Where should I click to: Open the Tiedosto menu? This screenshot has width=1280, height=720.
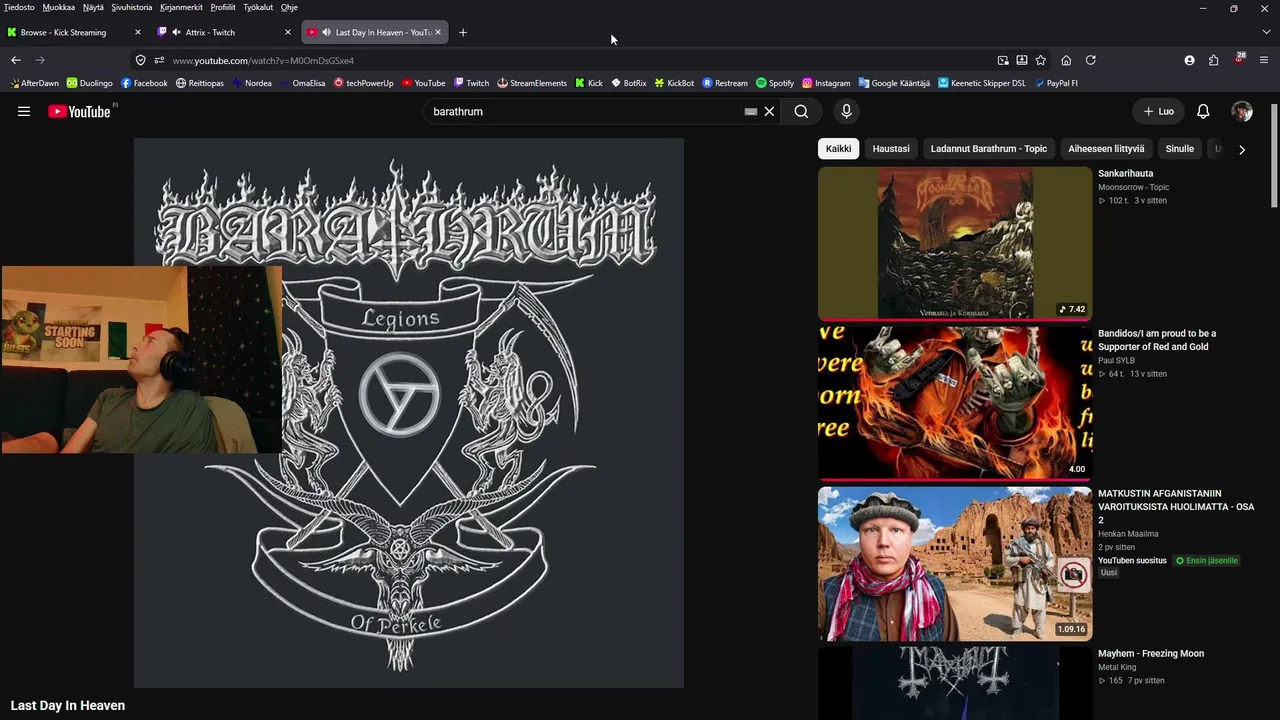(x=19, y=7)
